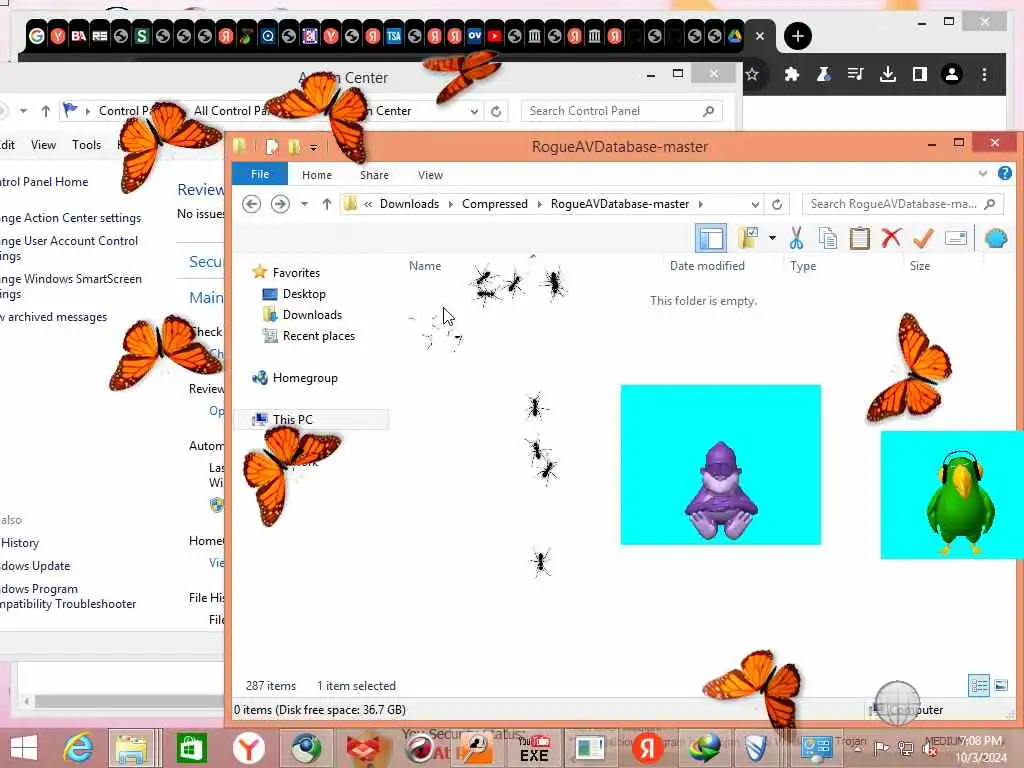Image resolution: width=1024 pixels, height=768 pixels.
Task: Open Change Action Center settings link
Action: (71, 217)
